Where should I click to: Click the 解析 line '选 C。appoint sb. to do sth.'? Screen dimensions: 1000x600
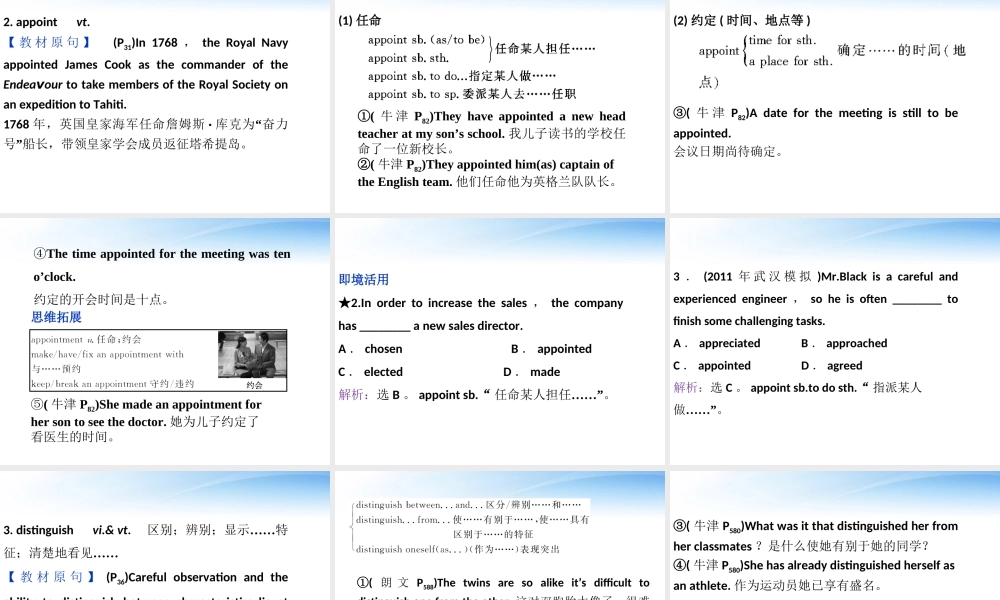click(x=797, y=399)
